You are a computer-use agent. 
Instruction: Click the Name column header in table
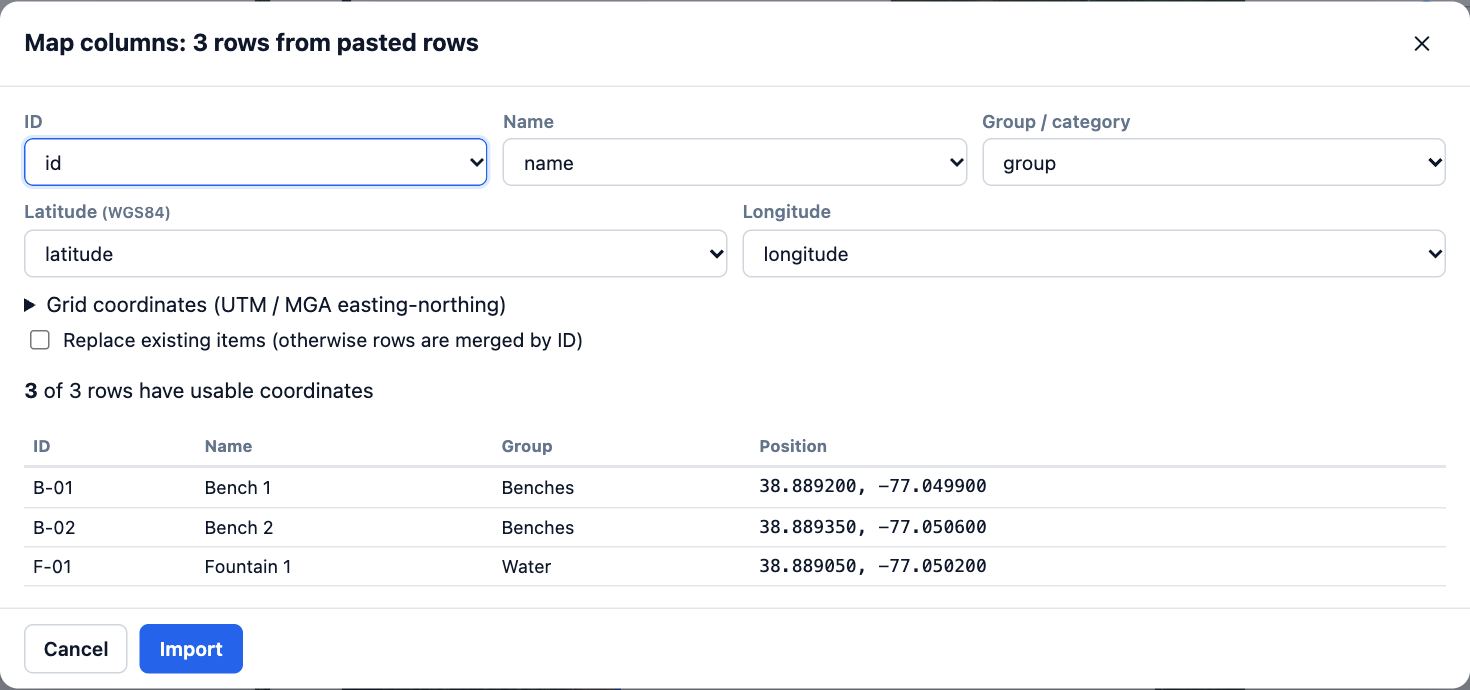pyautogui.click(x=228, y=446)
